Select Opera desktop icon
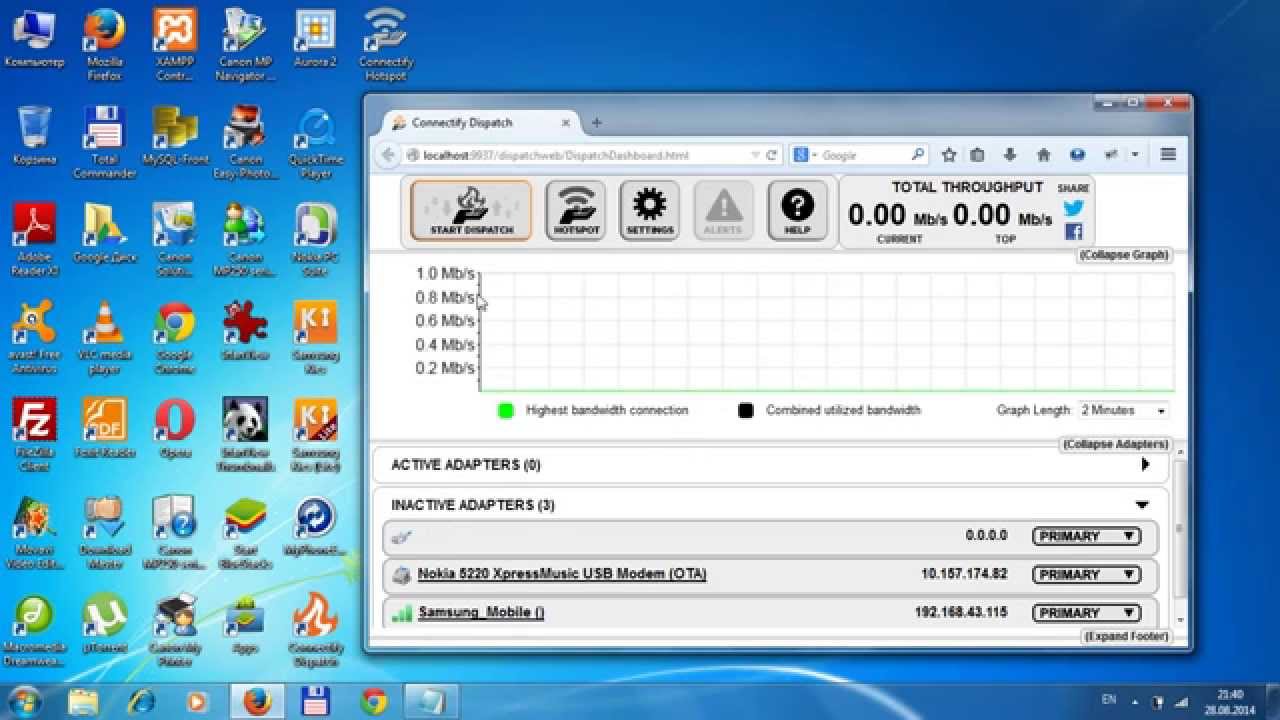The image size is (1280, 720). 175,428
